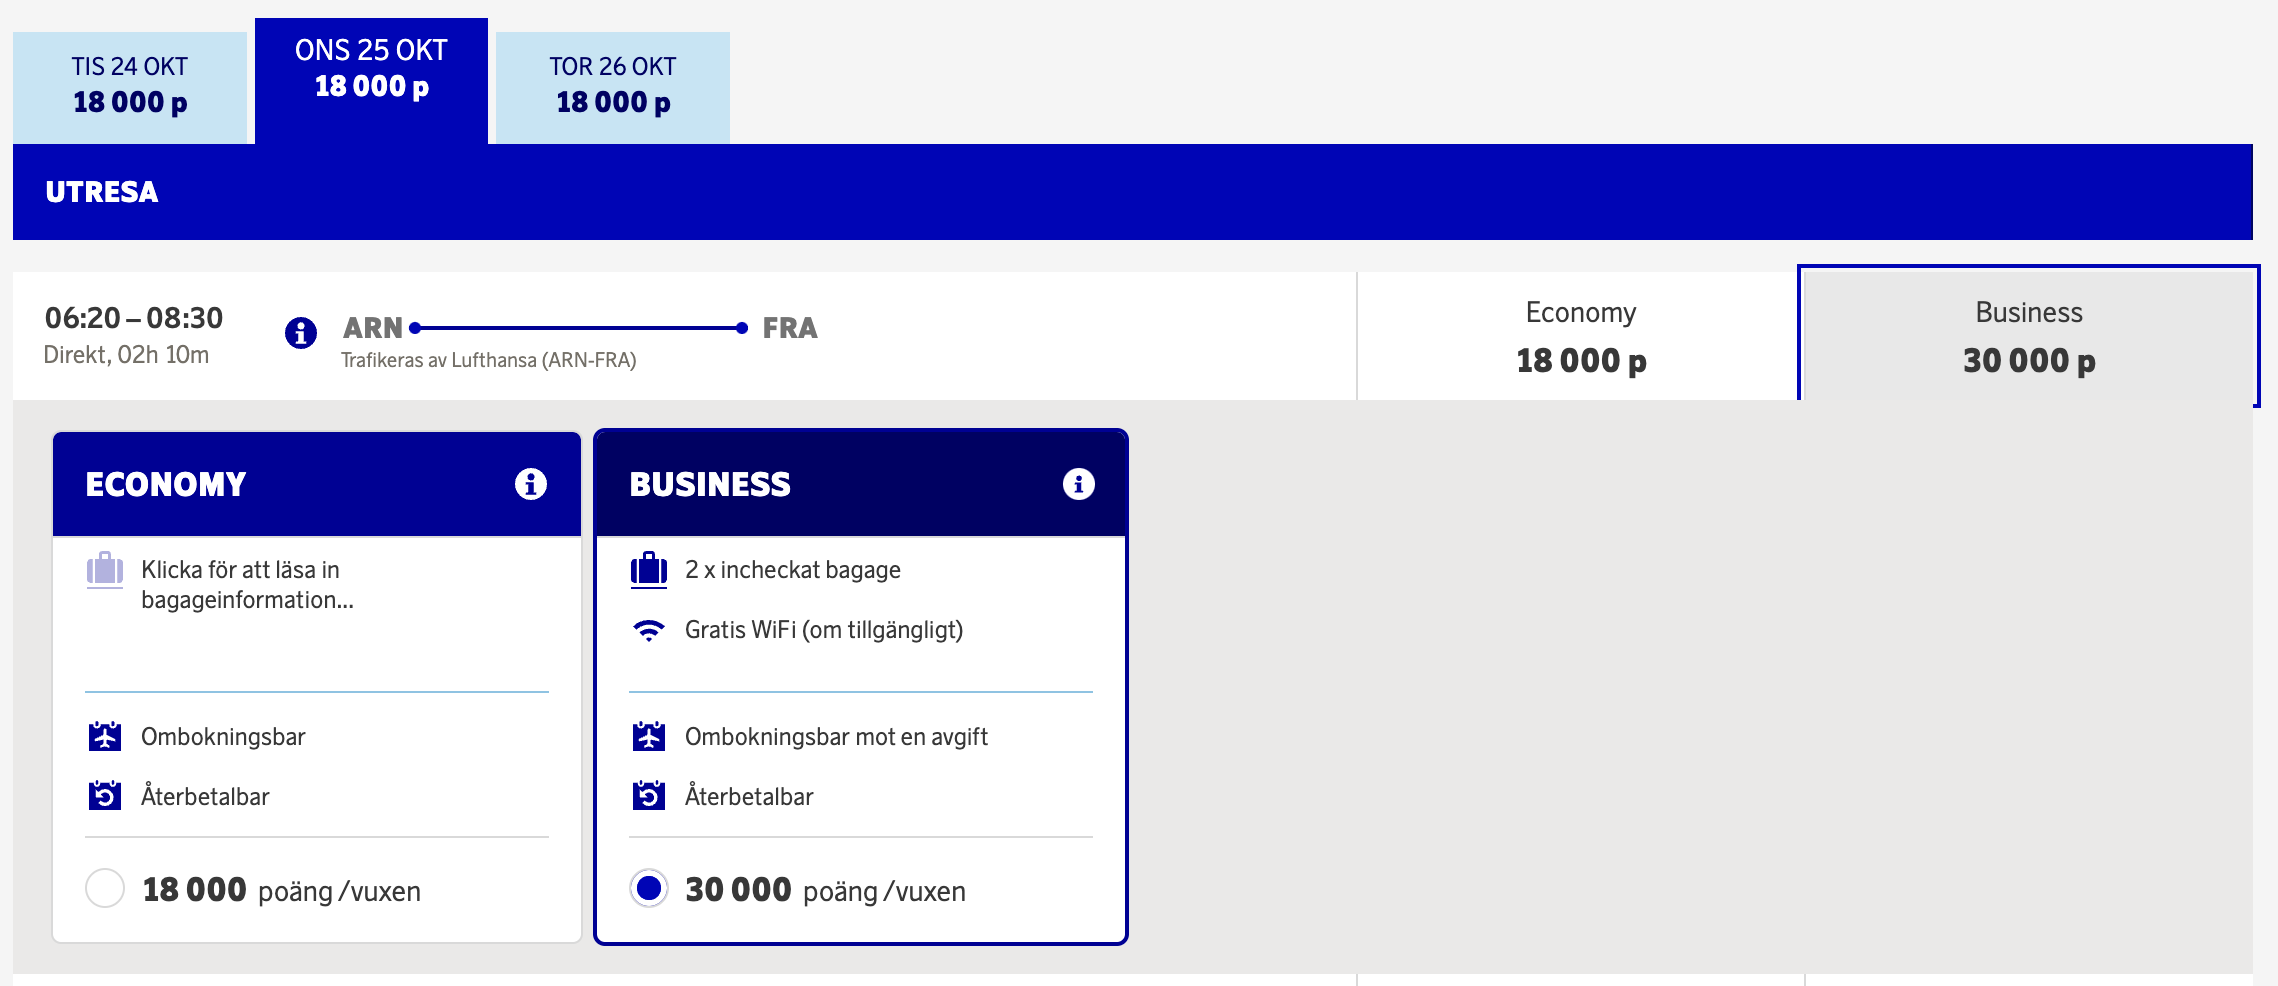Click Economy Ombokningsbar rebooking icon
This screenshot has height=986, width=2278.
coord(105,737)
